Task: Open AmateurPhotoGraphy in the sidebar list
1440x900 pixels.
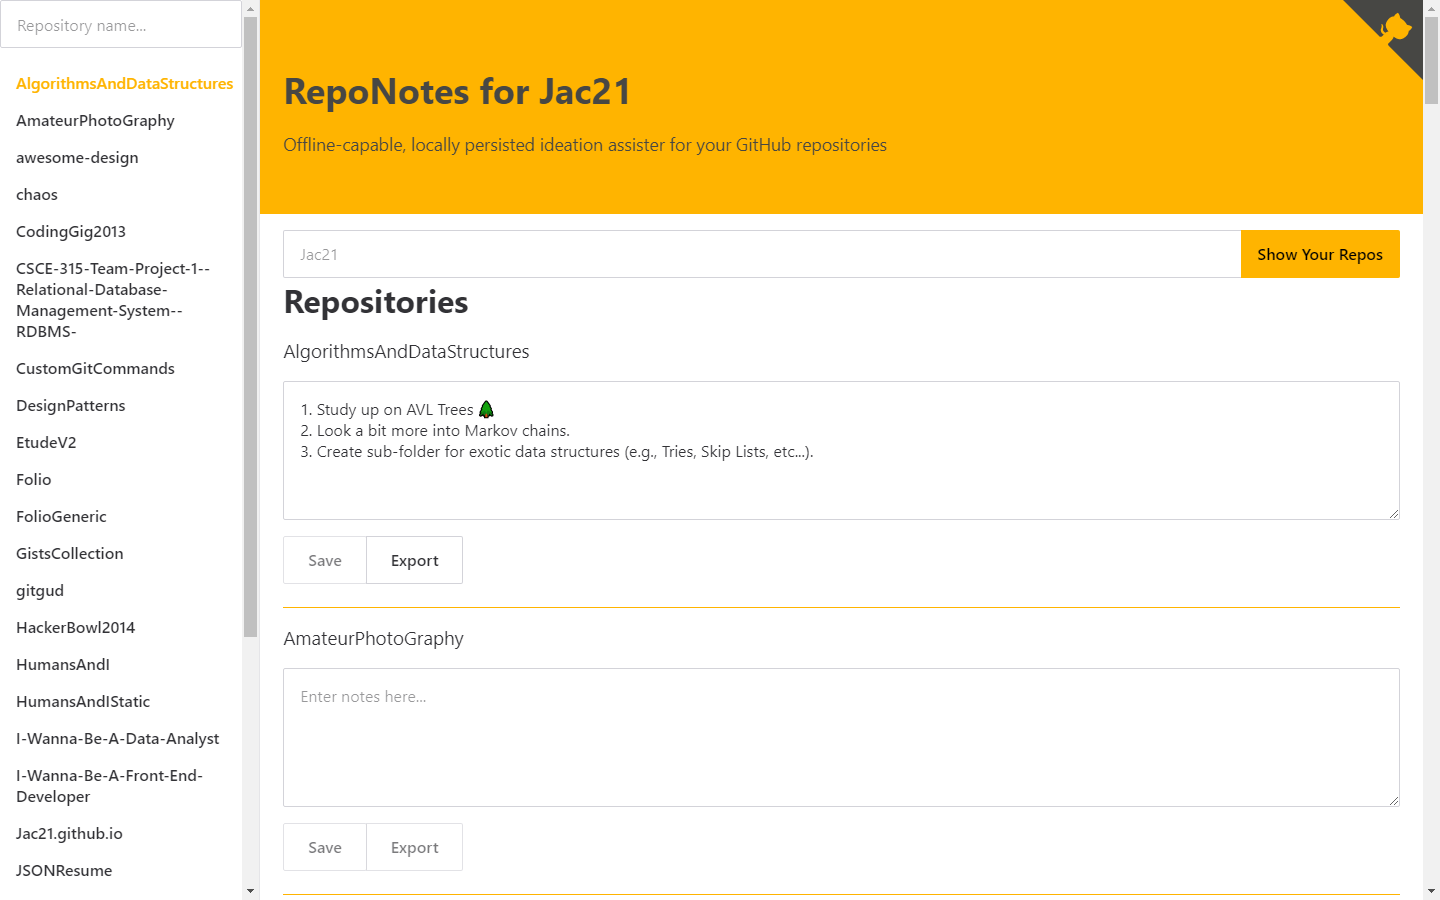Action: click(95, 121)
